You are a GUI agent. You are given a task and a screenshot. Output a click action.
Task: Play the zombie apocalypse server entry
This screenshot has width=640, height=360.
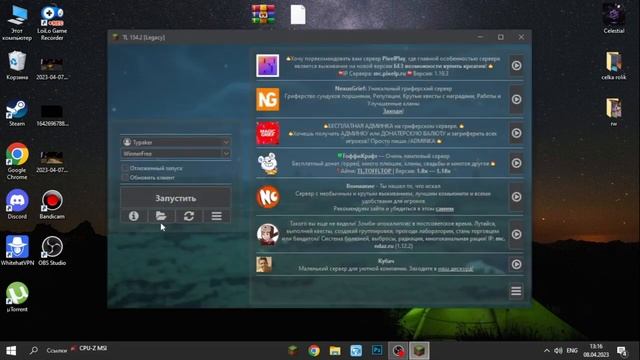[516, 234]
